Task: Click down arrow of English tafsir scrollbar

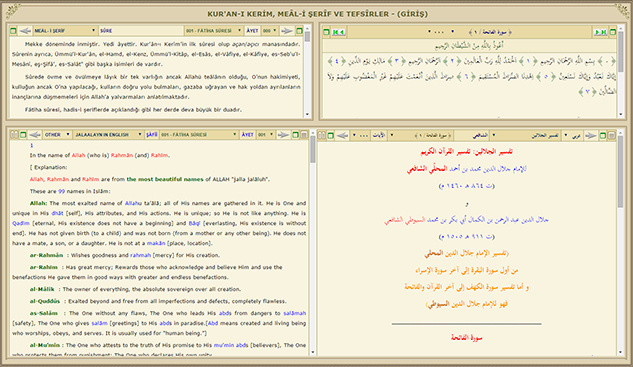Action: (x=312, y=352)
